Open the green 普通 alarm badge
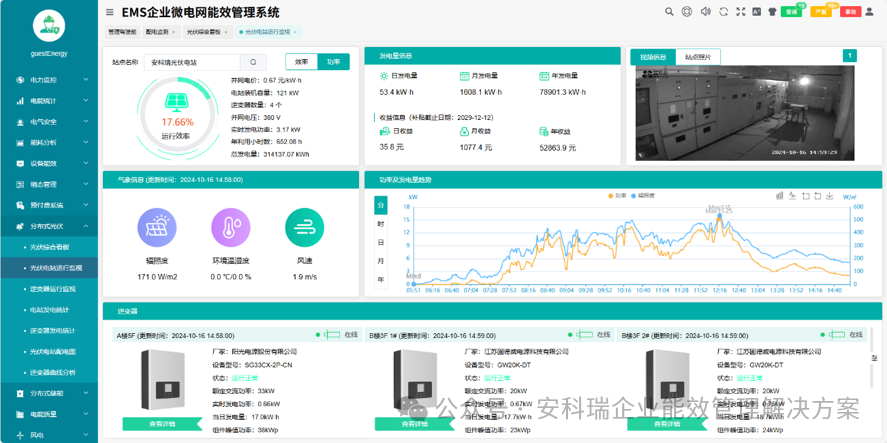Viewport: 887px width, 443px height. coord(791,11)
